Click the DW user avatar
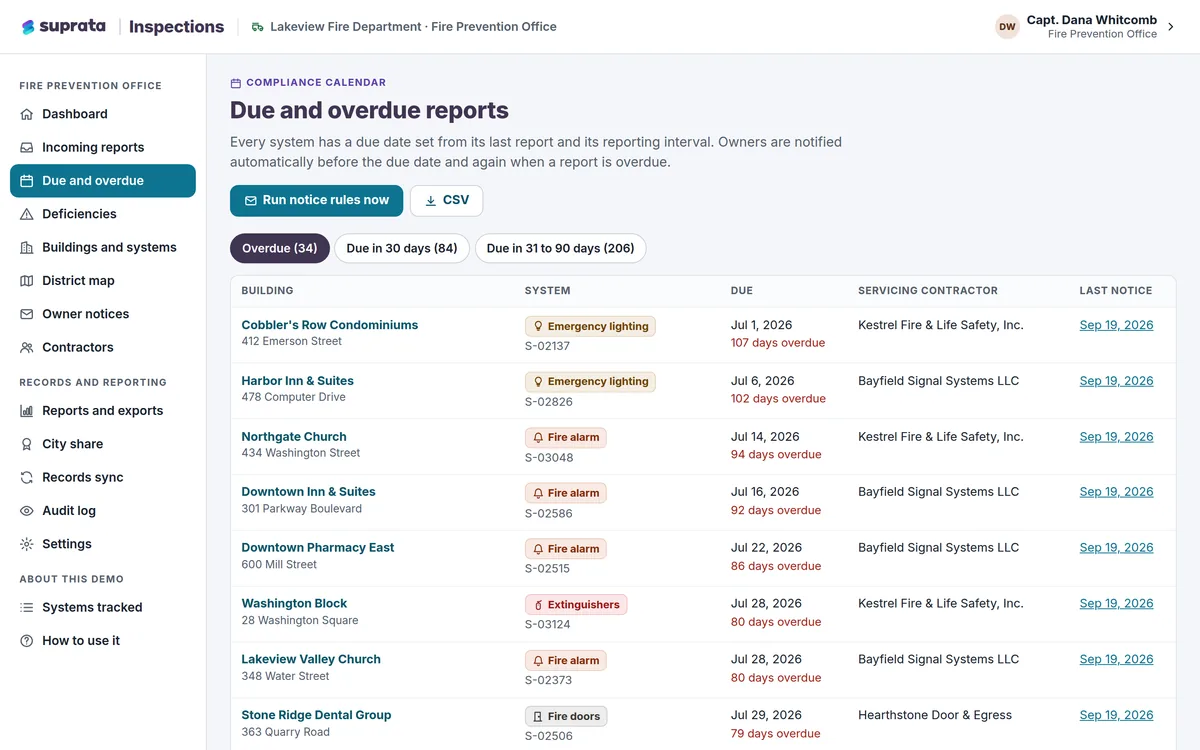The image size is (1200, 750). (1007, 27)
